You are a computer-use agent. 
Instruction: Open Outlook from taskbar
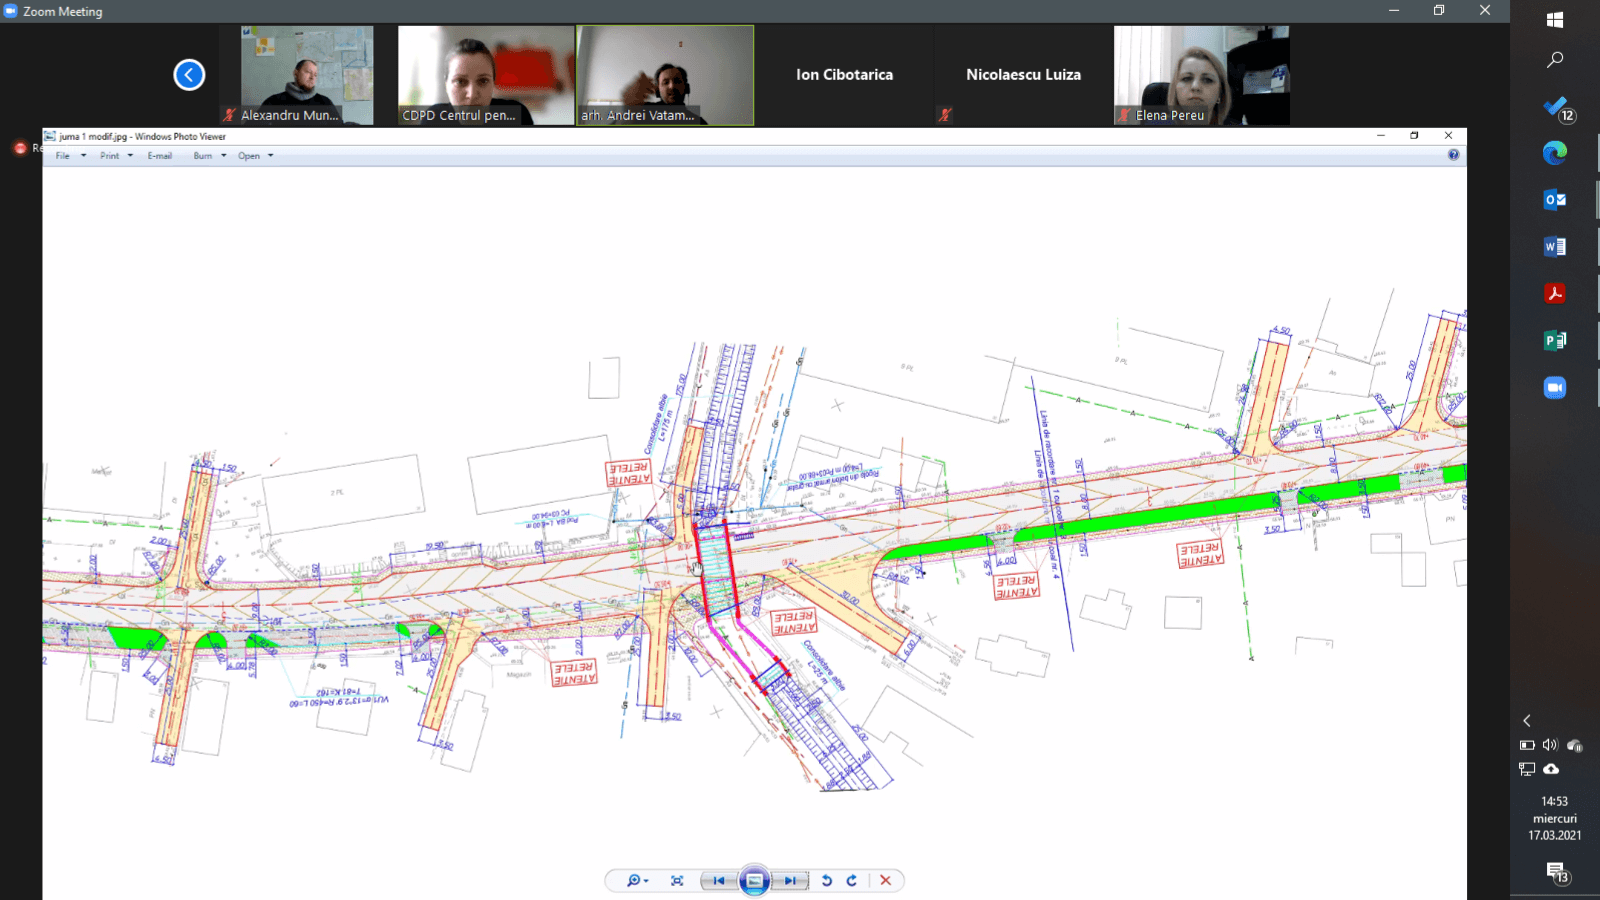(1555, 200)
